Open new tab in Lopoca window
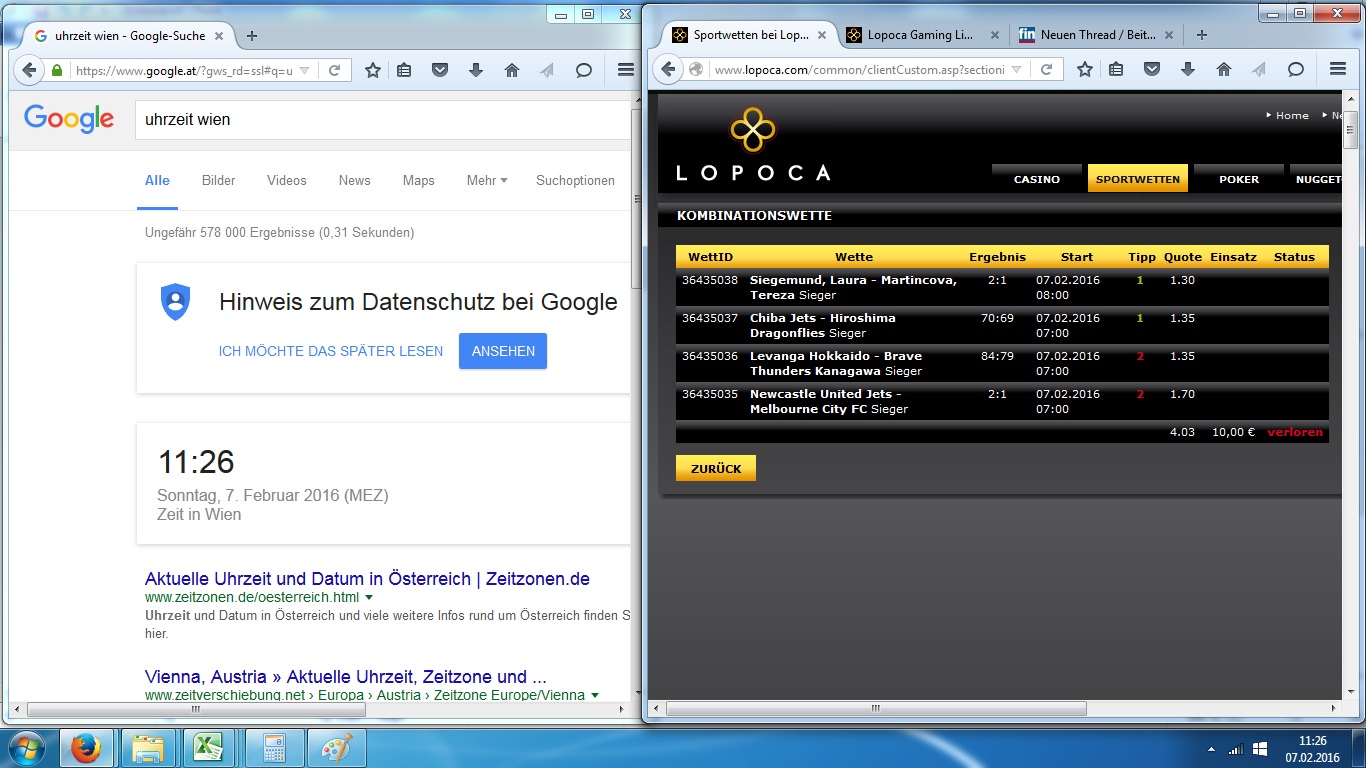1366x768 pixels. tap(1202, 35)
